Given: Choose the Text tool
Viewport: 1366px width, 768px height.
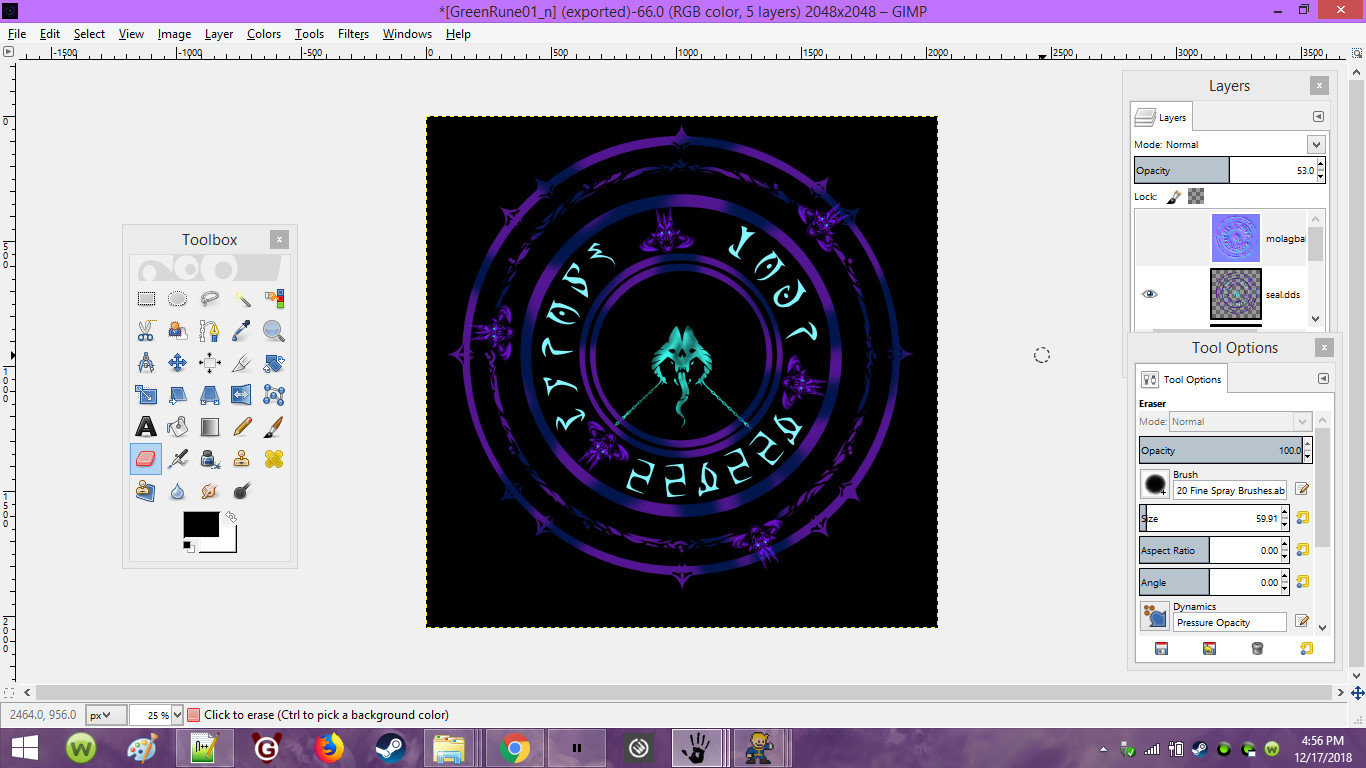Looking at the screenshot, I should [146, 427].
